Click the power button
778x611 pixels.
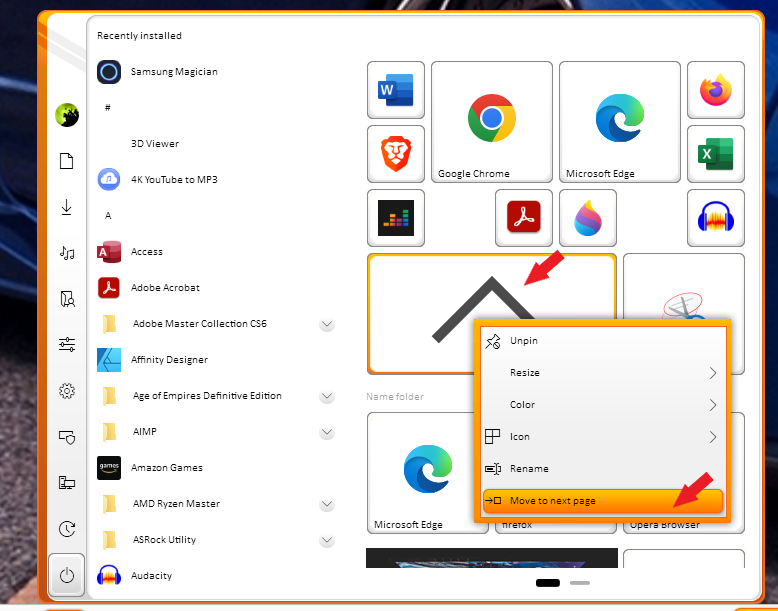coord(66,575)
